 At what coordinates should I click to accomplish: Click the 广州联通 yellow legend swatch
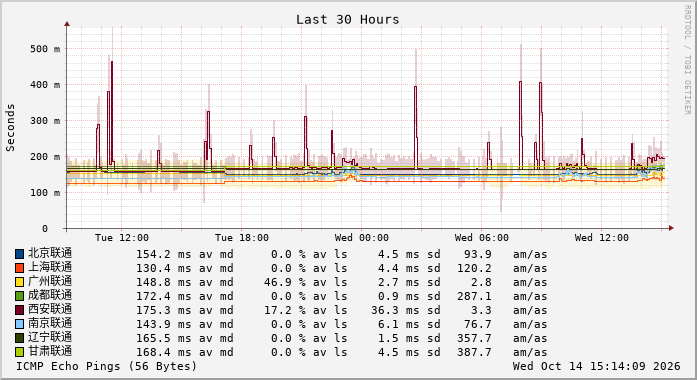19,282
